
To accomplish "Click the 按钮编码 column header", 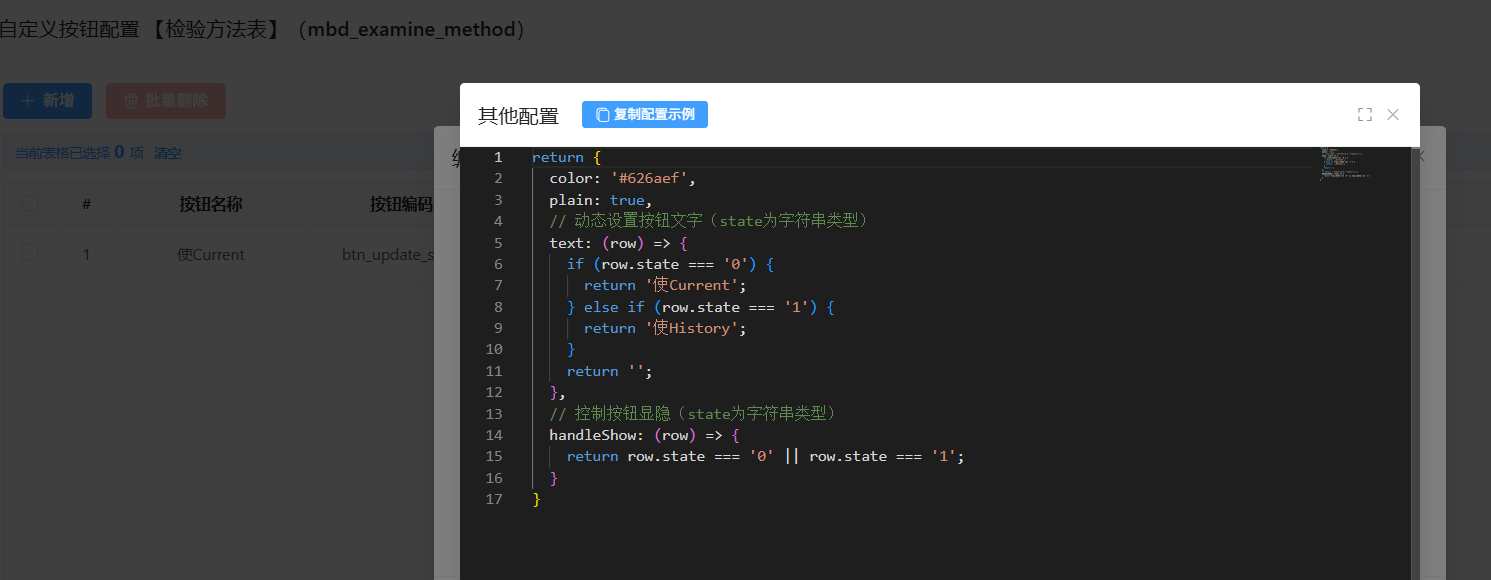I will [400, 205].
